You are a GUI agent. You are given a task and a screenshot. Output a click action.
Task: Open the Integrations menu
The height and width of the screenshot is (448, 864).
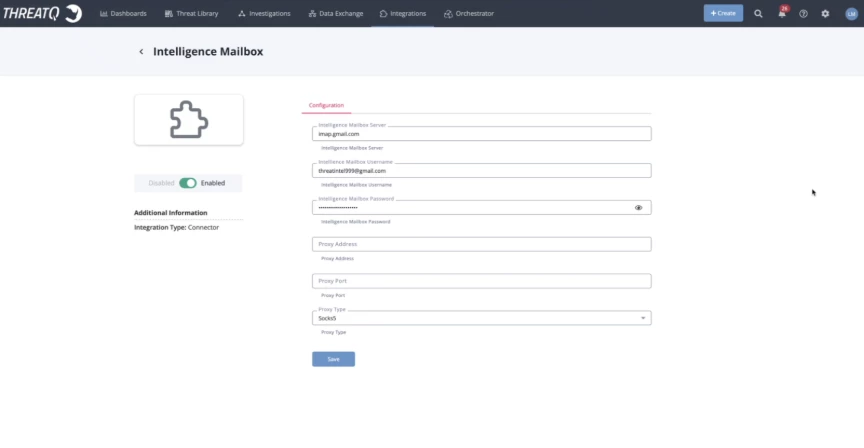[x=403, y=13]
